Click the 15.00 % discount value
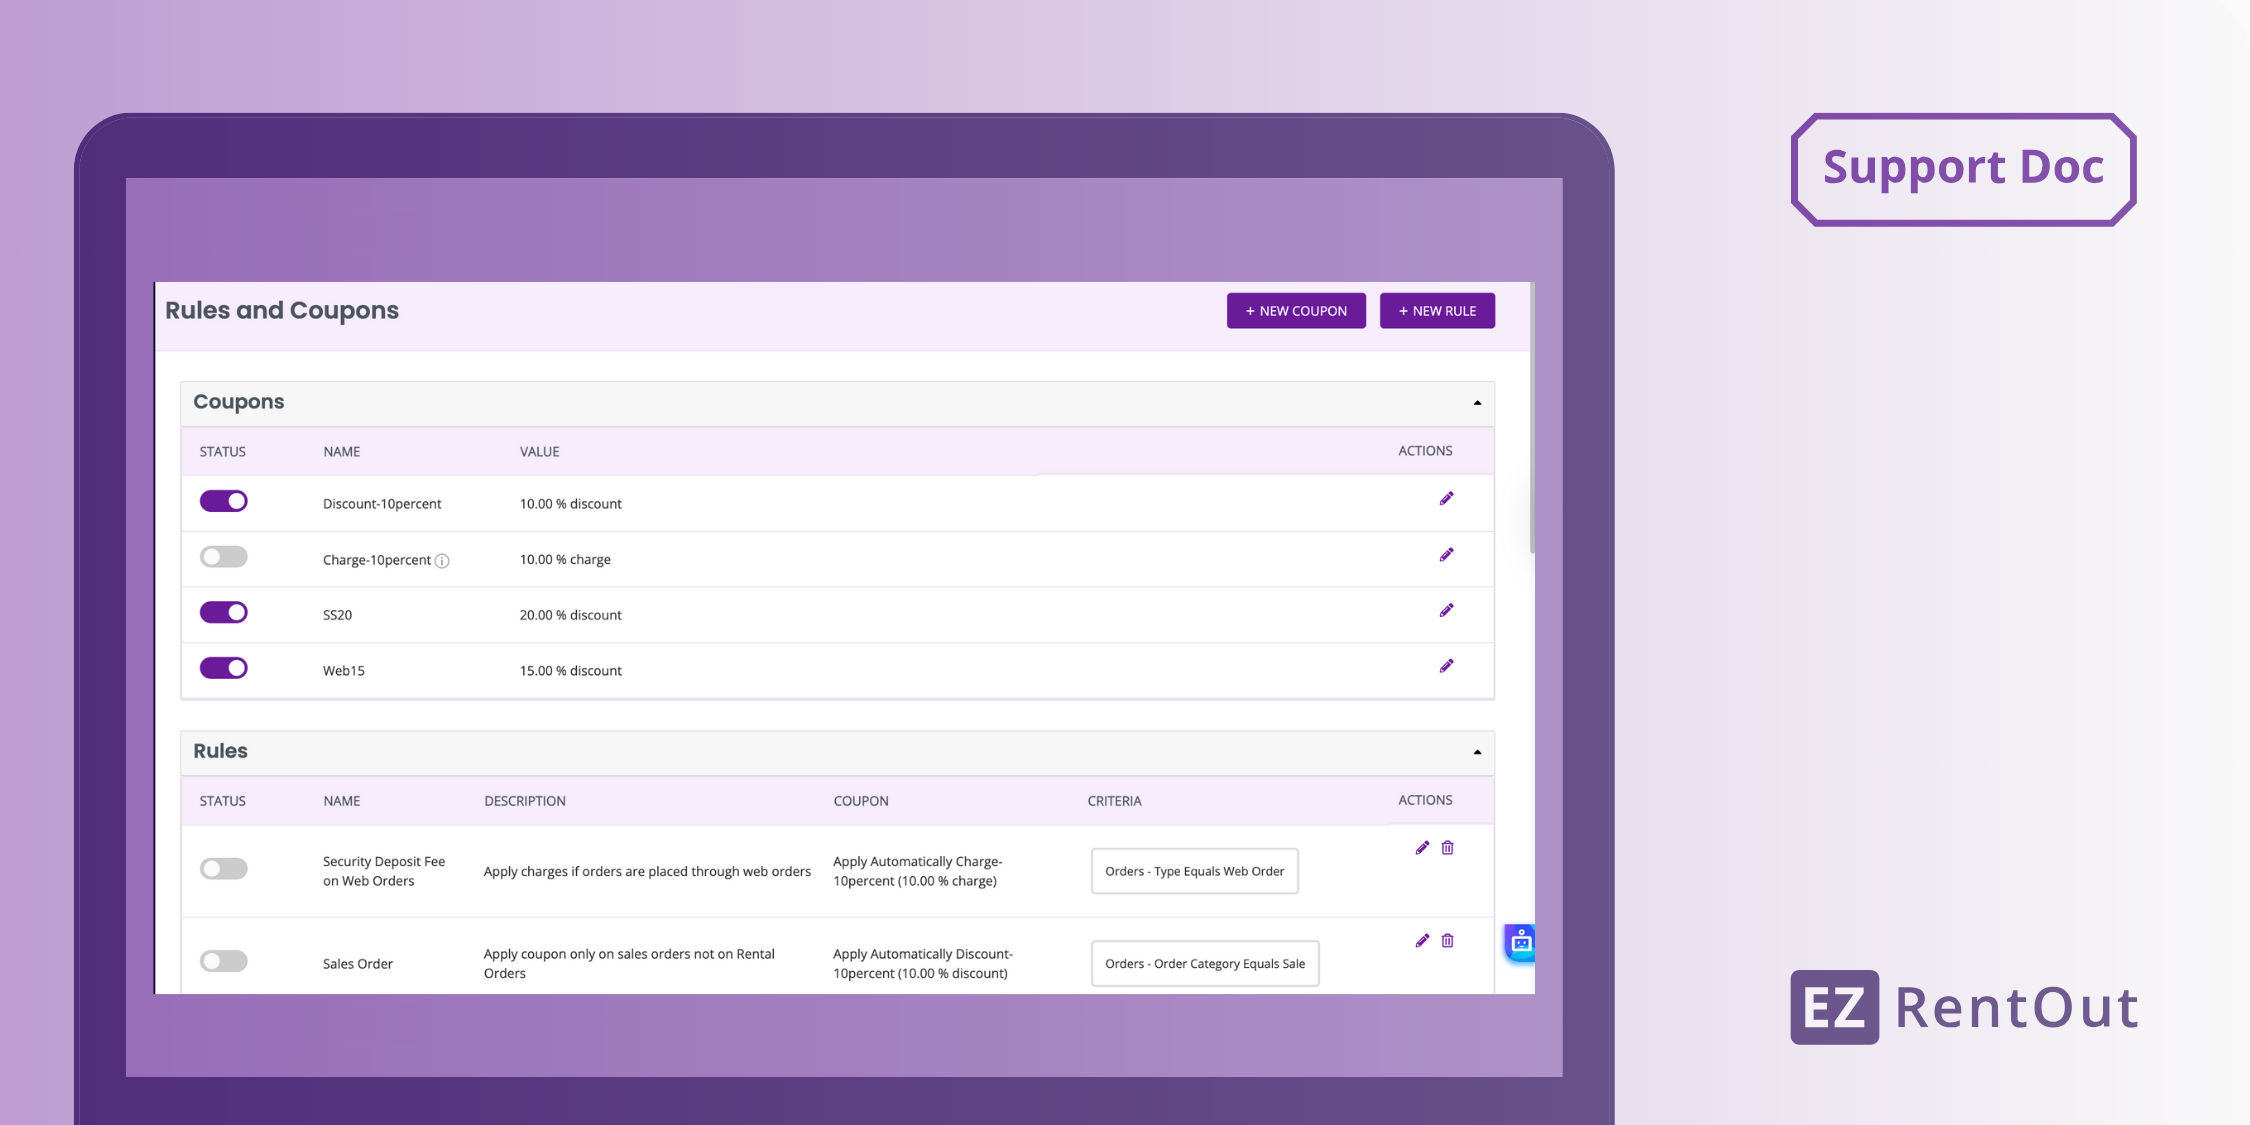 (x=570, y=671)
